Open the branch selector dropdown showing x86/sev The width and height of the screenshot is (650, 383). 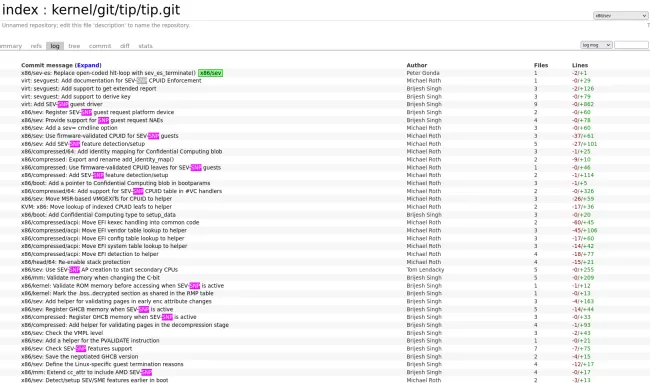click(x=620, y=16)
